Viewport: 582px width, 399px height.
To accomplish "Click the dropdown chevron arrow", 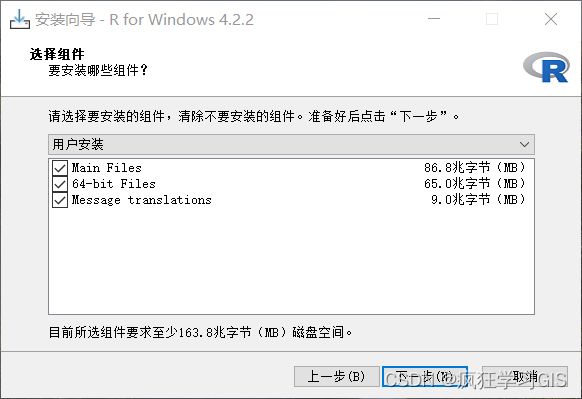I will tap(524, 144).
